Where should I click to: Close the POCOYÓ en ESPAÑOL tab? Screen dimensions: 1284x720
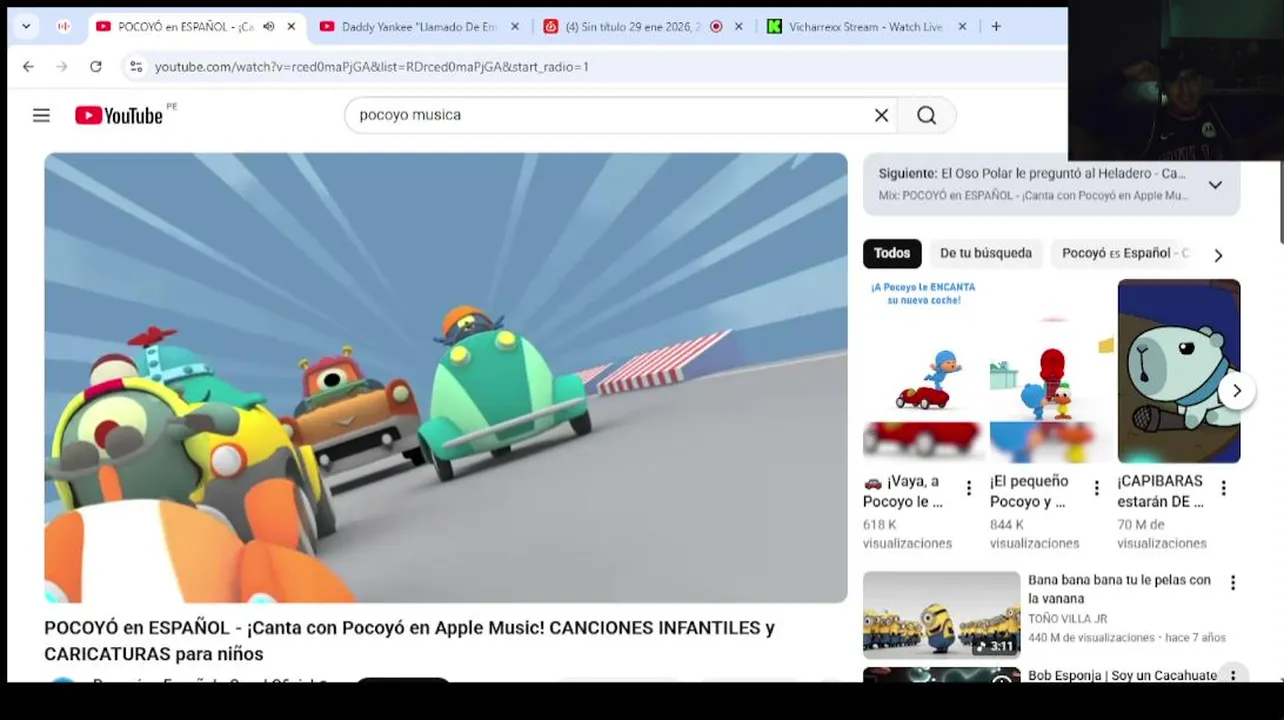click(x=291, y=27)
